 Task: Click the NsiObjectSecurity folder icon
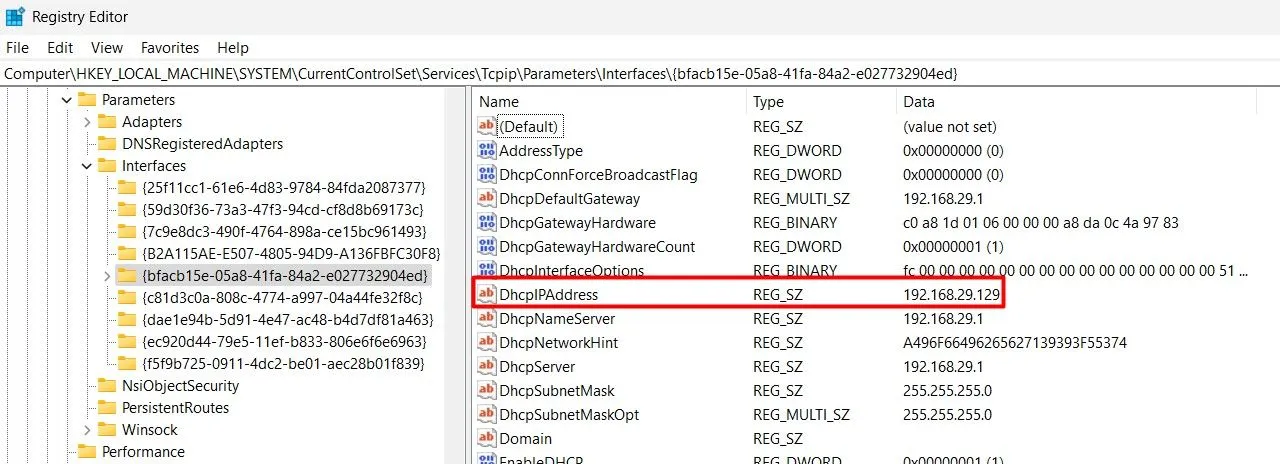[x=107, y=386]
